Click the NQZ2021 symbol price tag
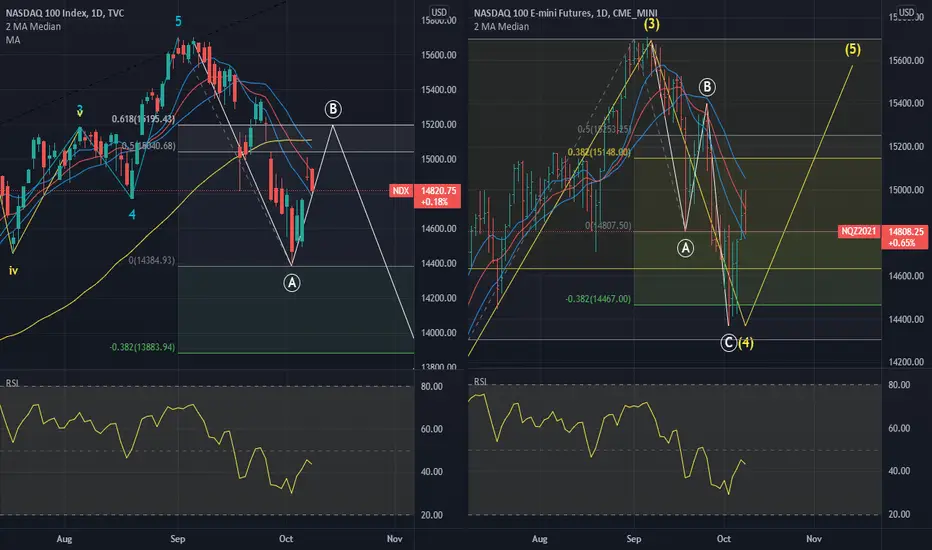 click(x=859, y=231)
